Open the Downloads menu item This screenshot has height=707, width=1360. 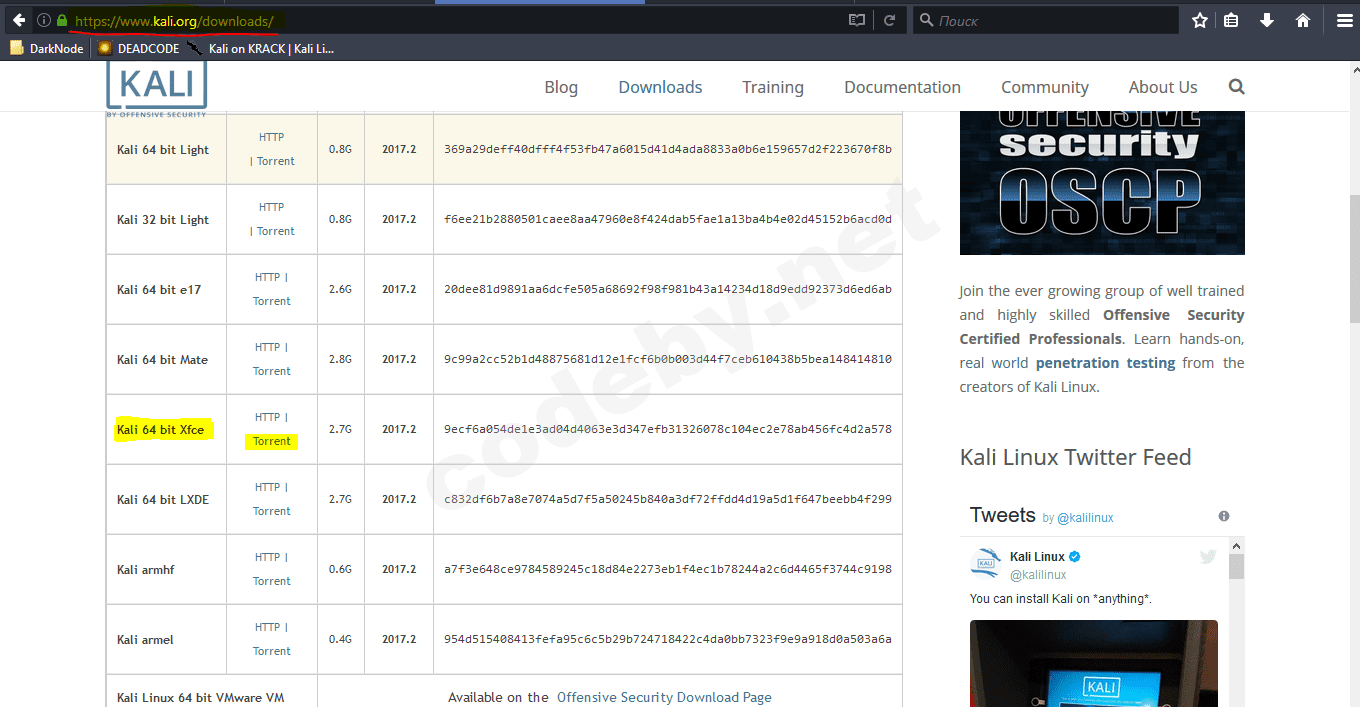660,87
